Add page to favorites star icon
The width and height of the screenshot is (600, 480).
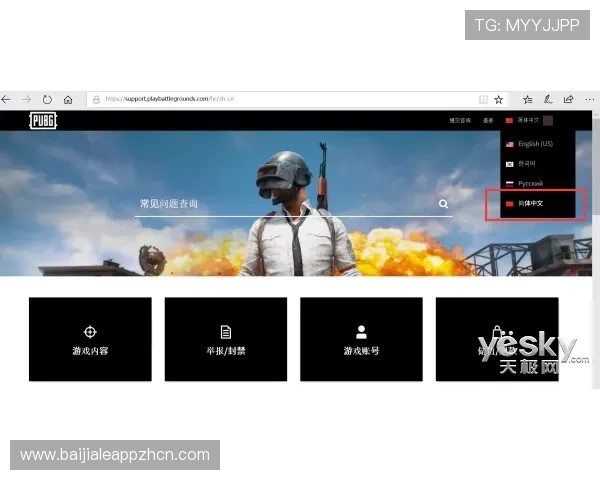[x=499, y=100]
